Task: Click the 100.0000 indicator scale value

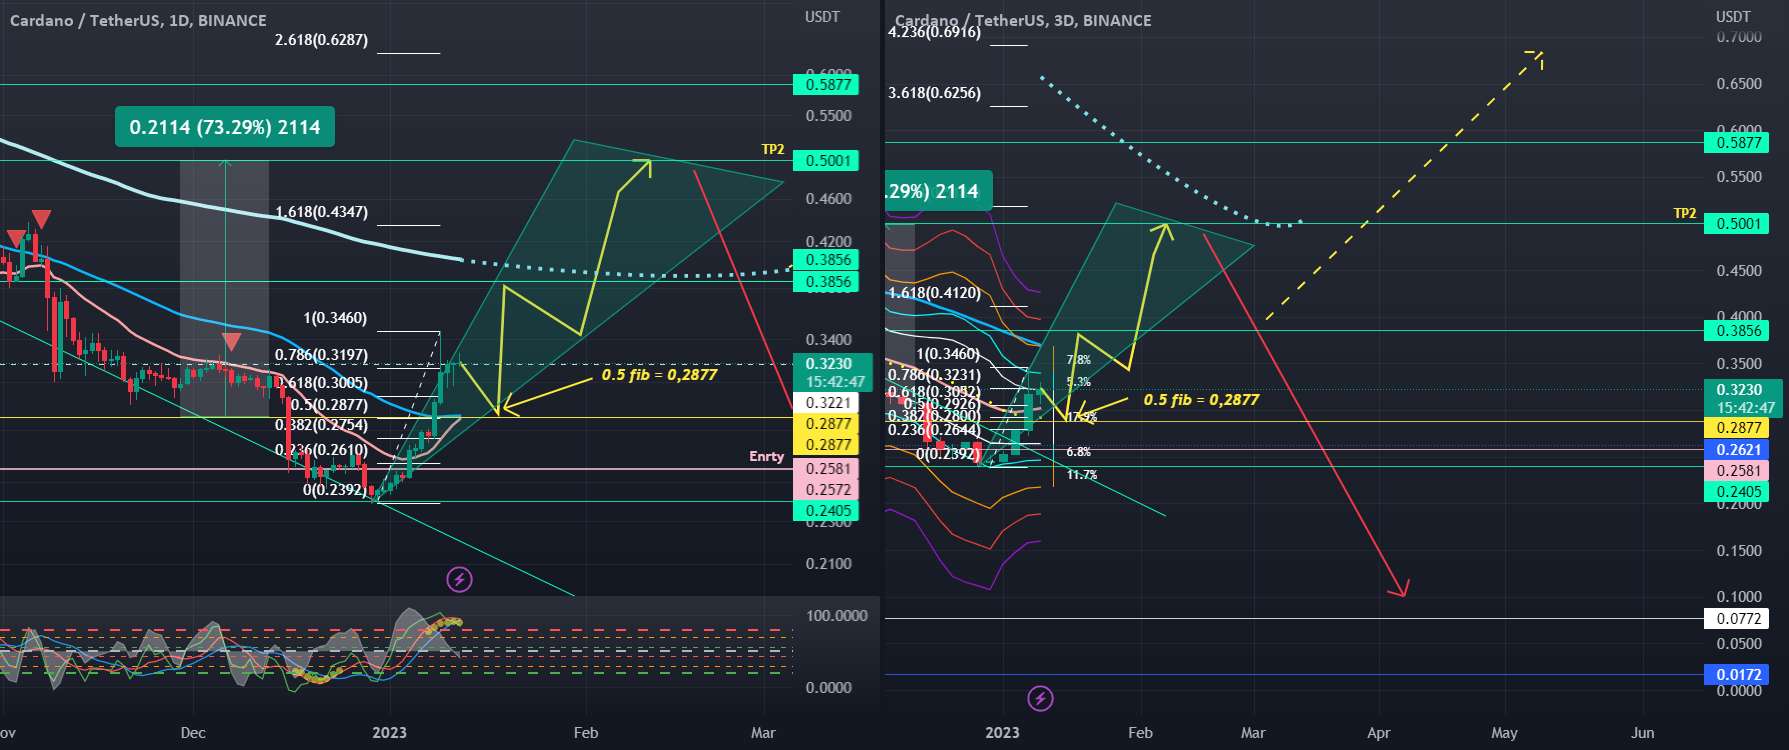Action: (837, 615)
